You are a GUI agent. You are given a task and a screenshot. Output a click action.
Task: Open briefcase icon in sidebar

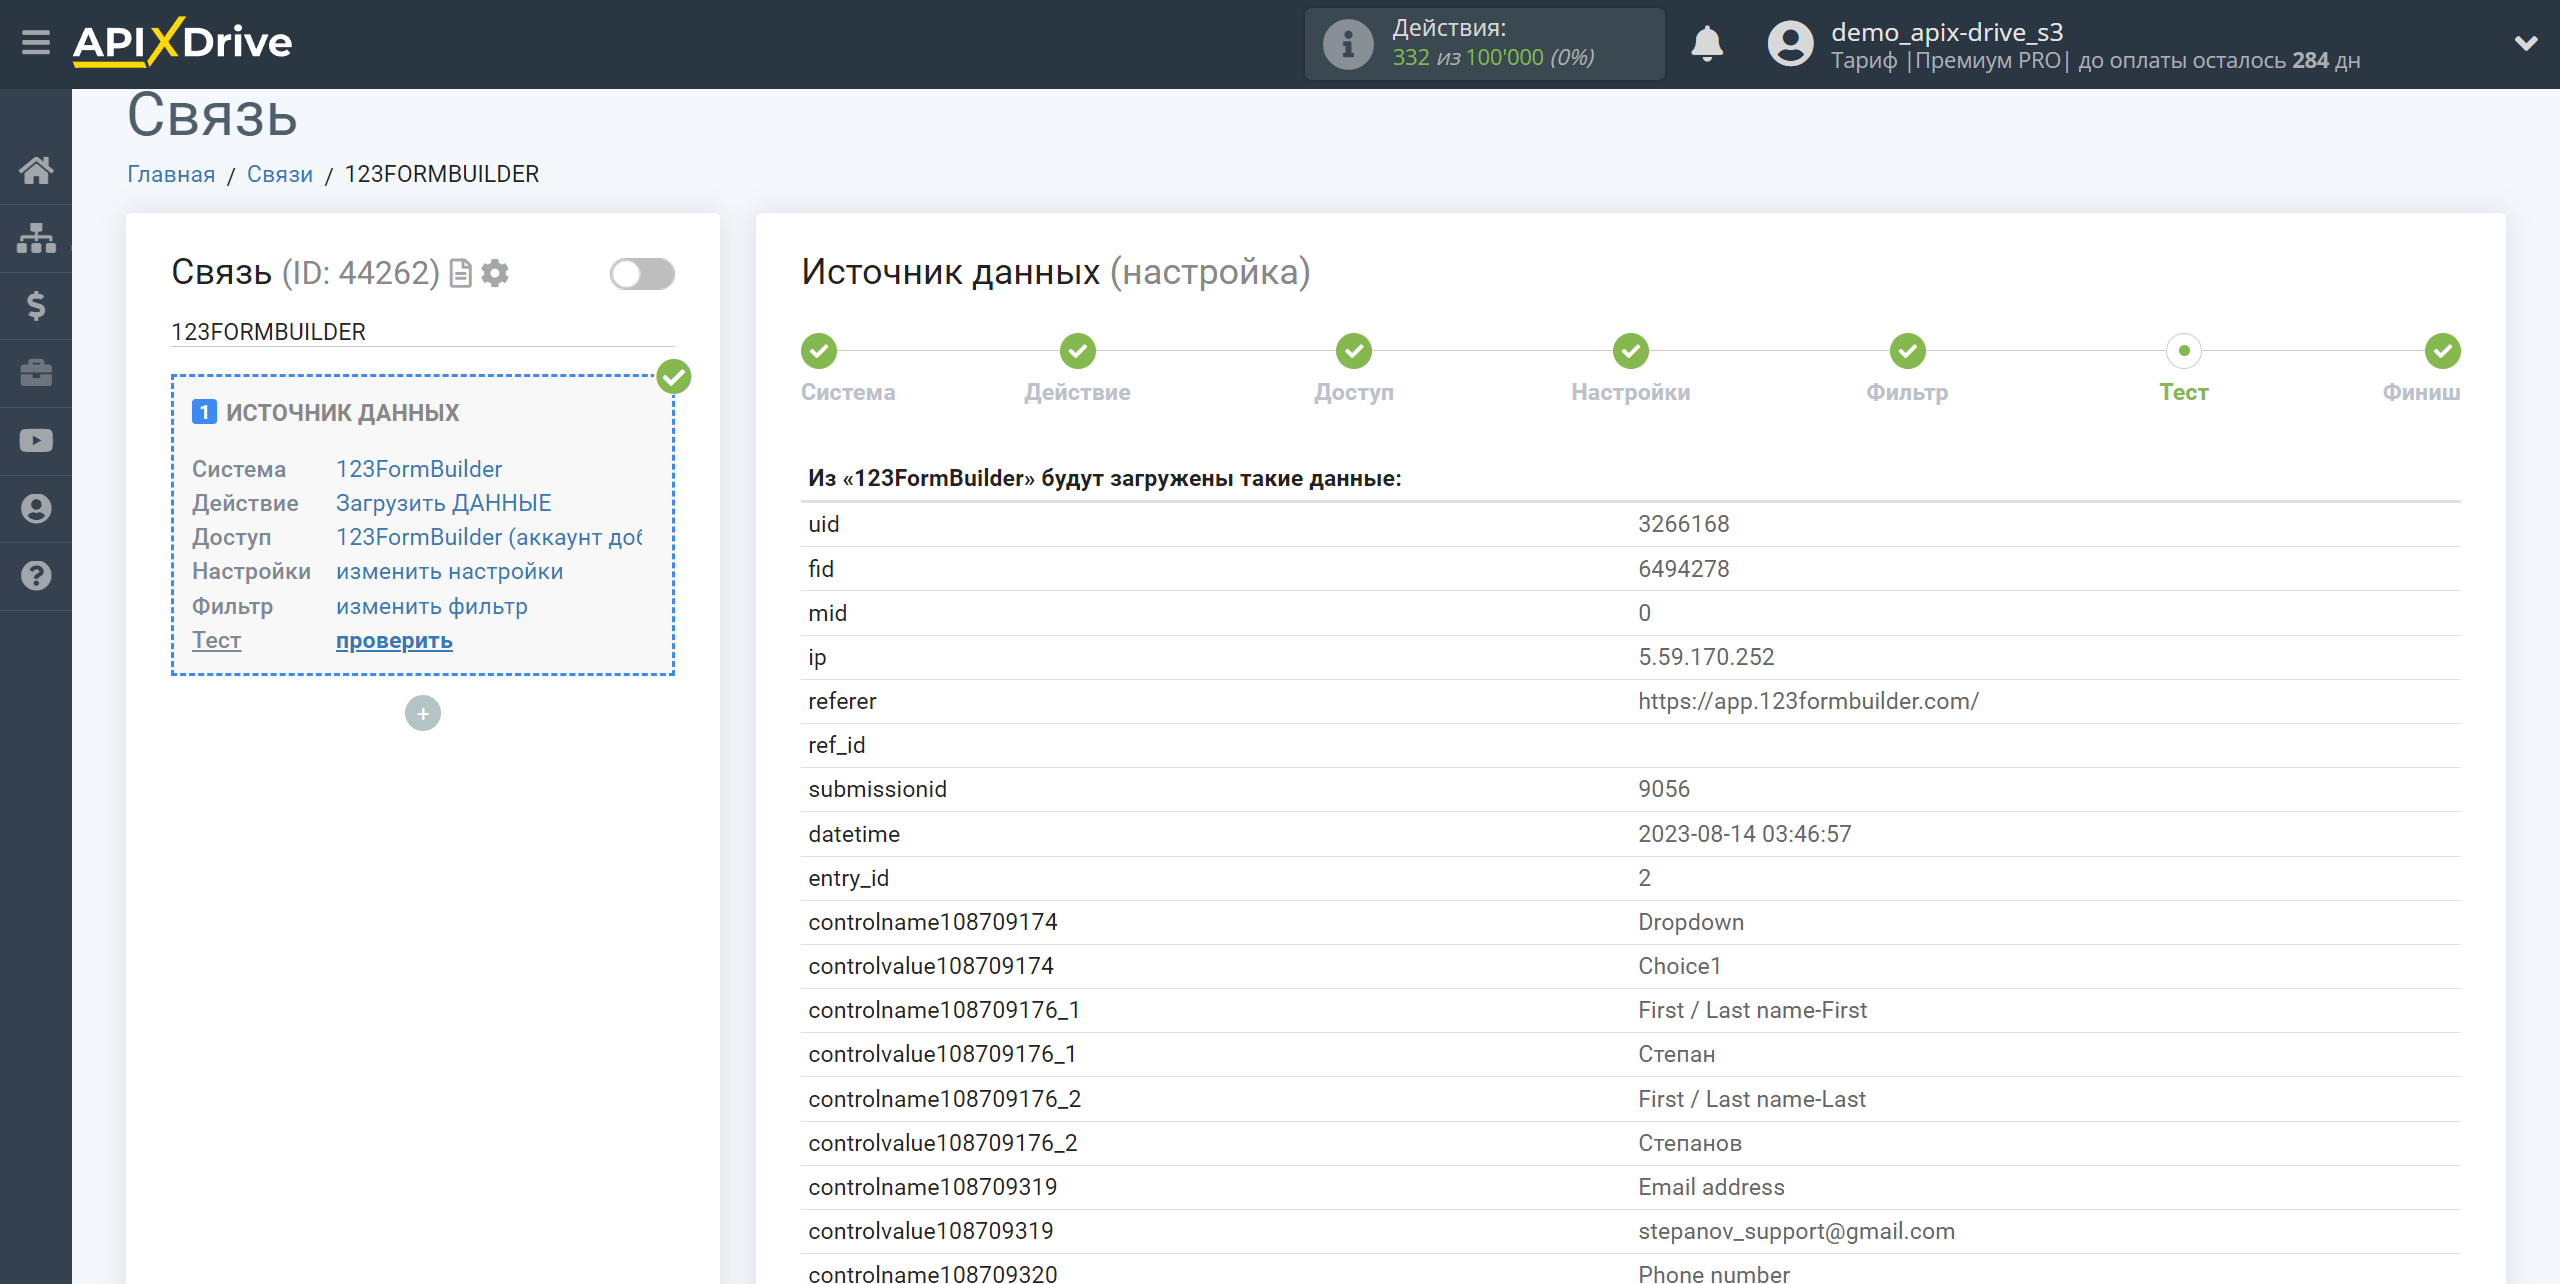[36, 373]
